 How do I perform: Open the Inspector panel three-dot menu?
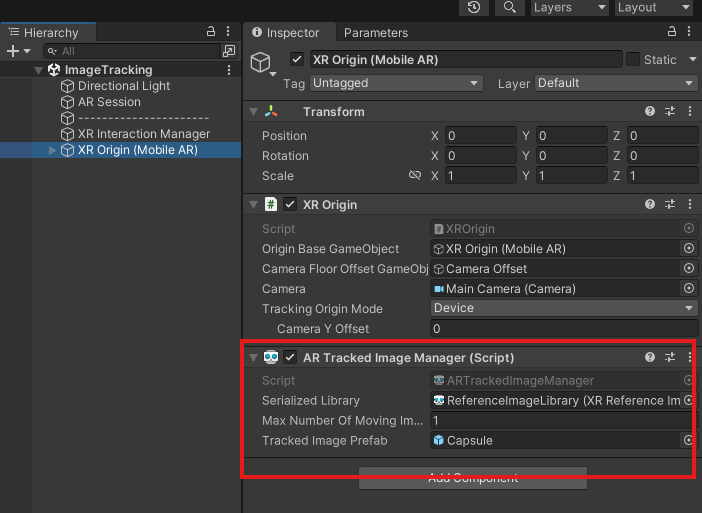click(689, 31)
